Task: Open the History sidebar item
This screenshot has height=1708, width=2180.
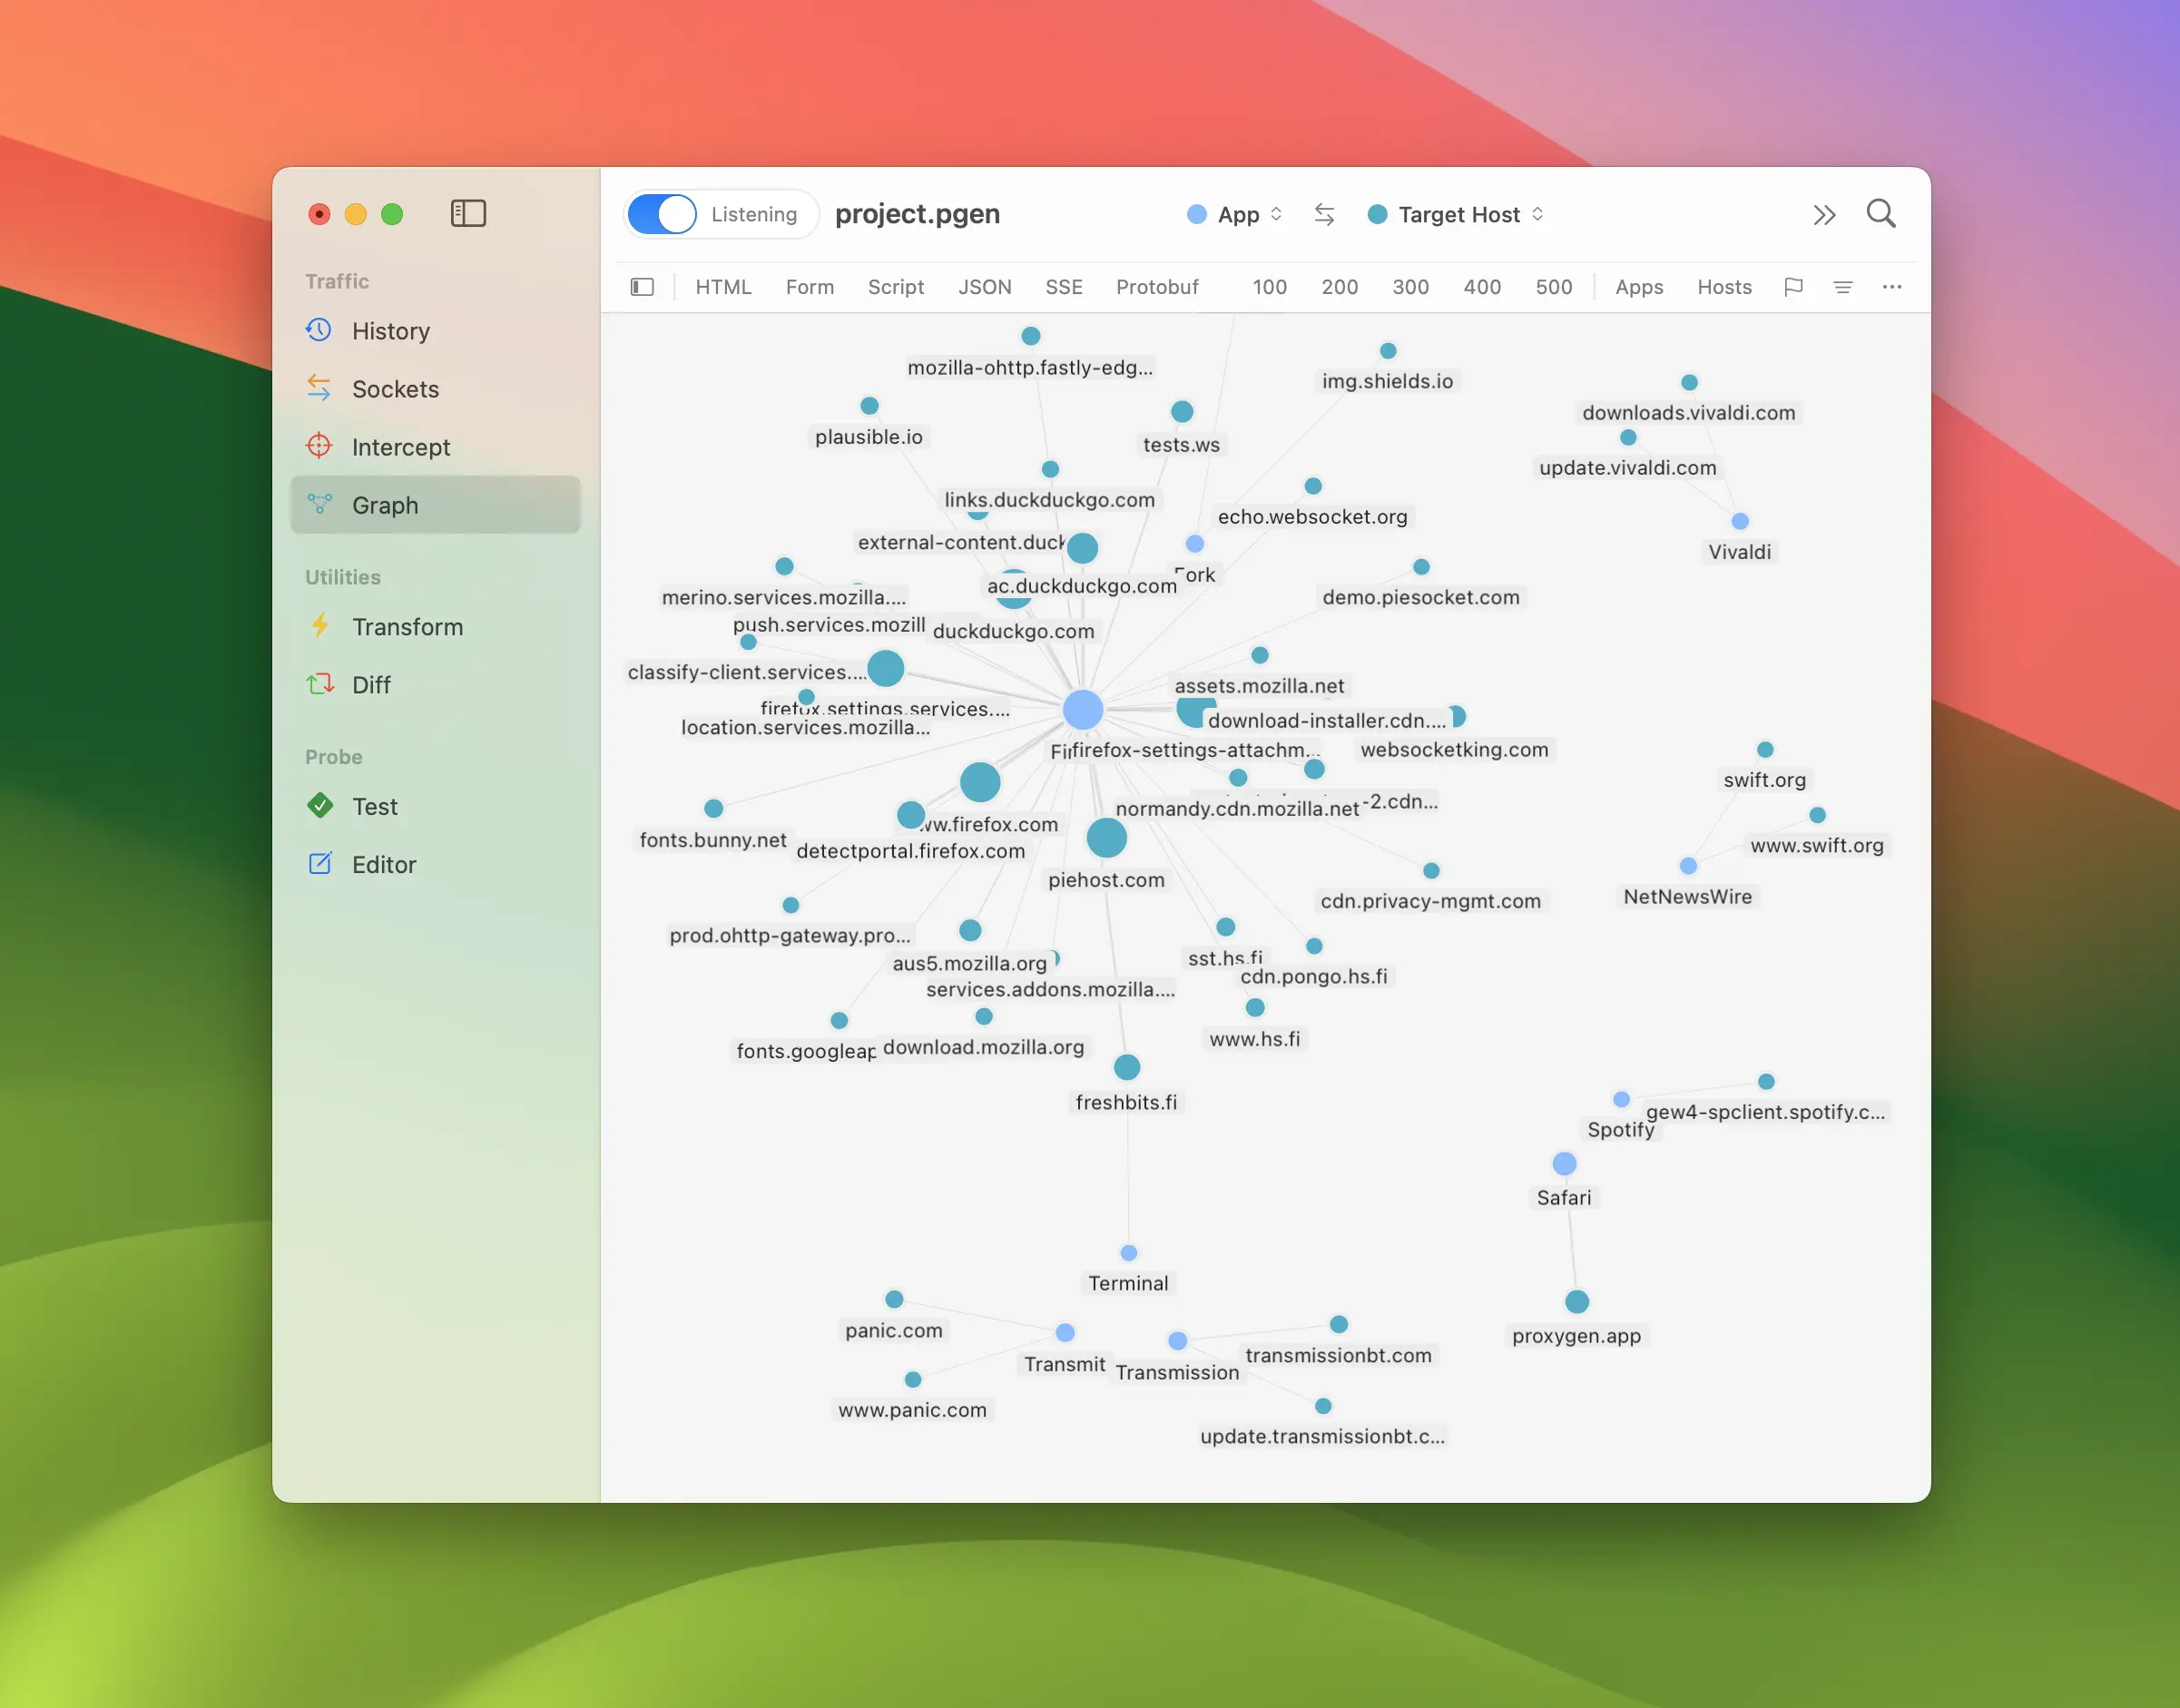Action: coord(435,331)
